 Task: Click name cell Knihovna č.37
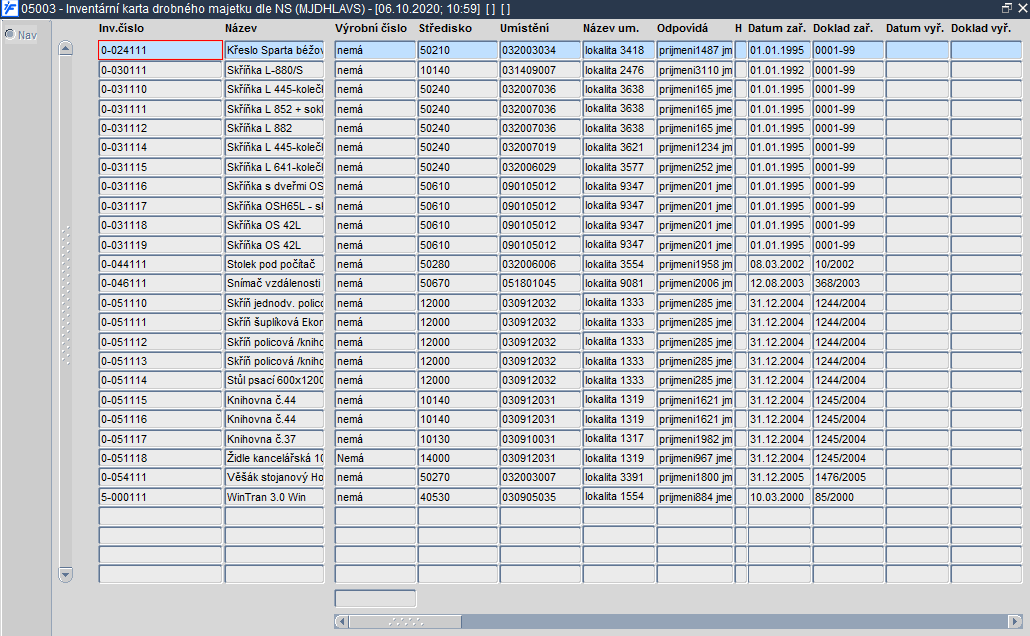tap(275, 439)
